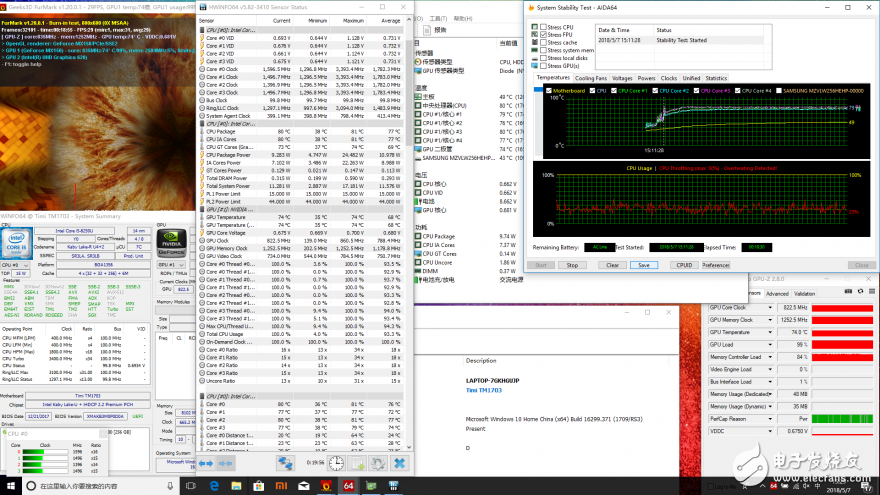Click the Timi TM1703 link
This screenshot has width=880, height=495.
(485, 390)
